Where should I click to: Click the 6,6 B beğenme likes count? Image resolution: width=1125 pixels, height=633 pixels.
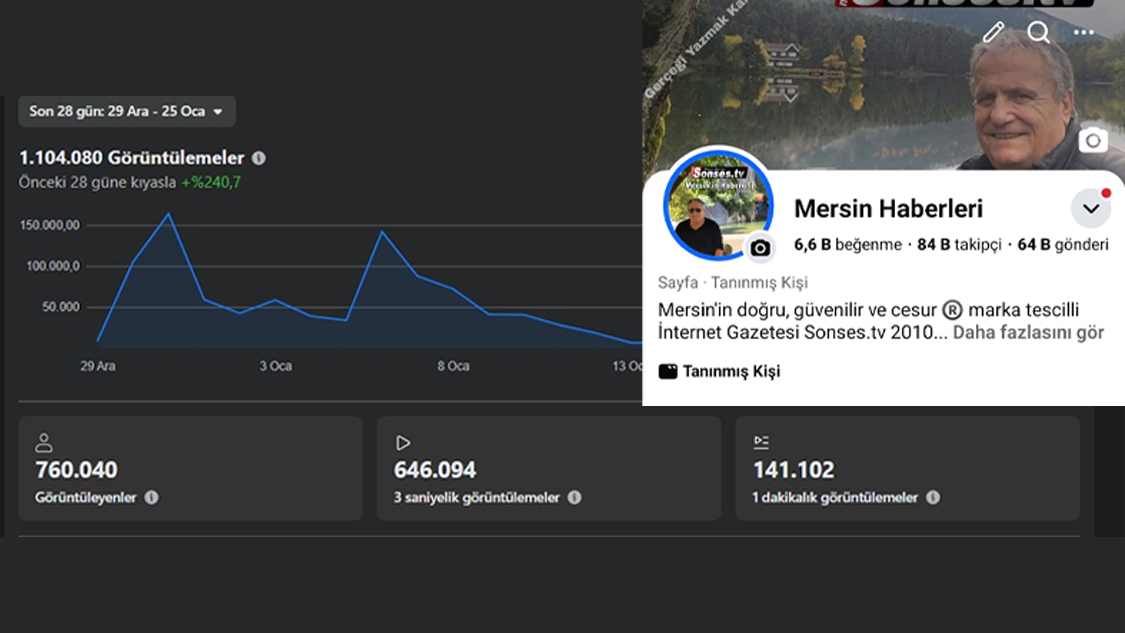click(847, 245)
